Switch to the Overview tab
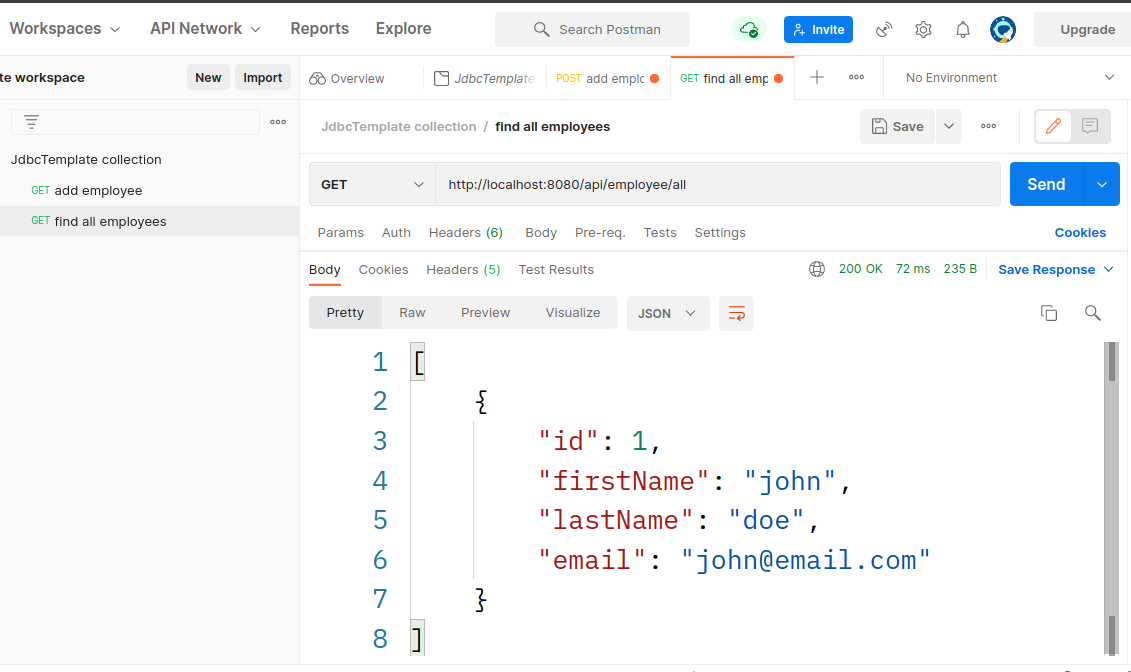 pyautogui.click(x=348, y=79)
